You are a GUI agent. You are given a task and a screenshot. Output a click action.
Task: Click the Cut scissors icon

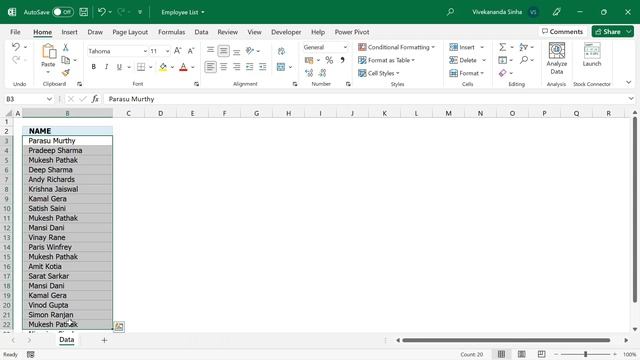coord(65,47)
